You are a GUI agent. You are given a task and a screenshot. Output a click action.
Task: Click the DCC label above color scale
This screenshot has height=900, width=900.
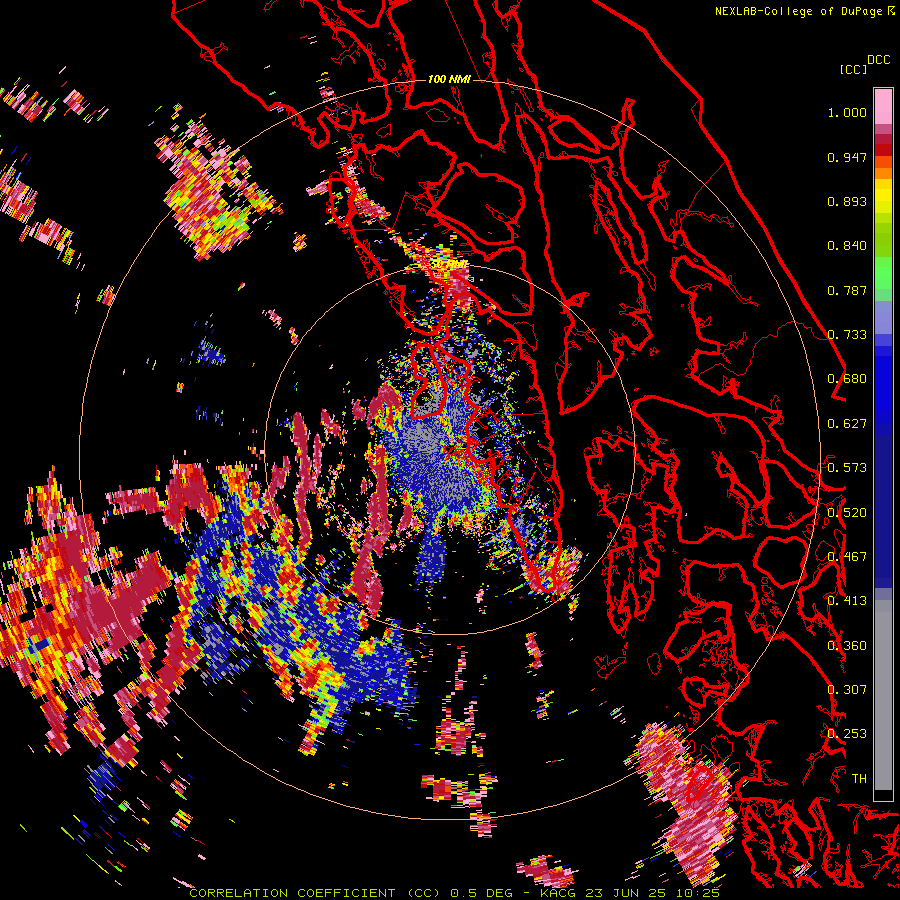pyautogui.click(x=879, y=60)
